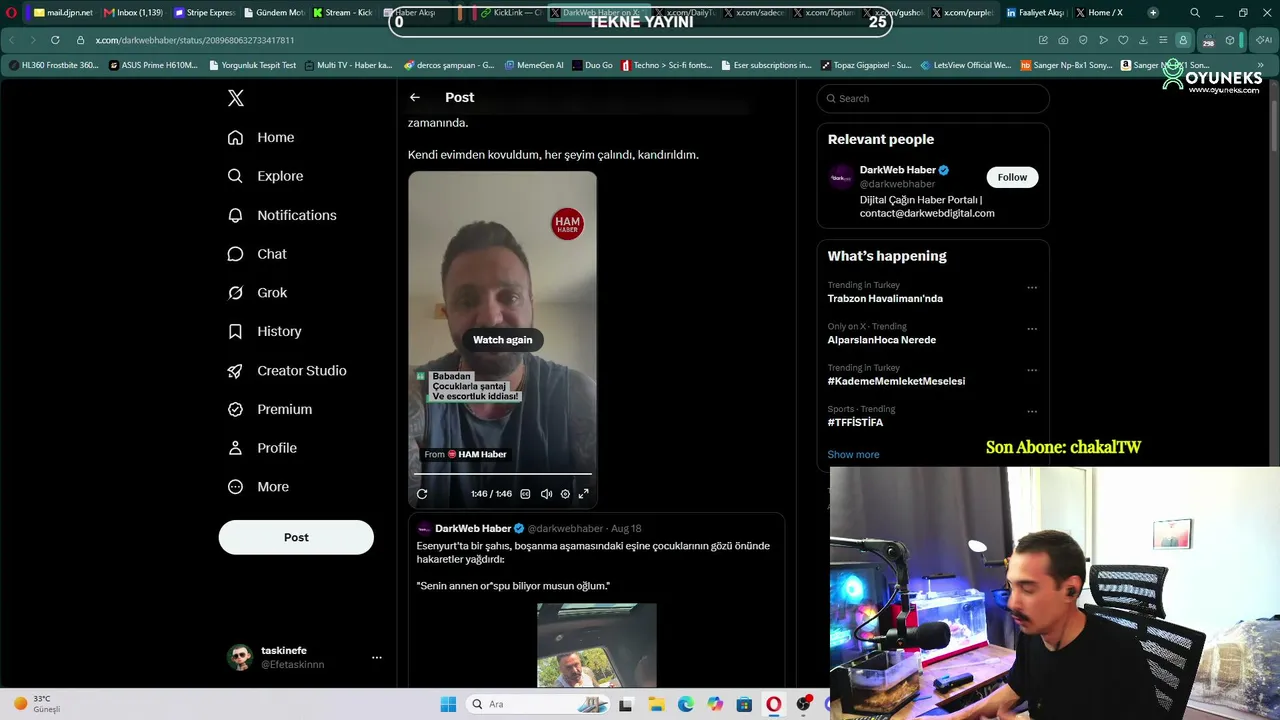Image resolution: width=1280 pixels, height=720 pixels.
Task: Click the Aug 18 quoted post date
Action: (x=626, y=528)
